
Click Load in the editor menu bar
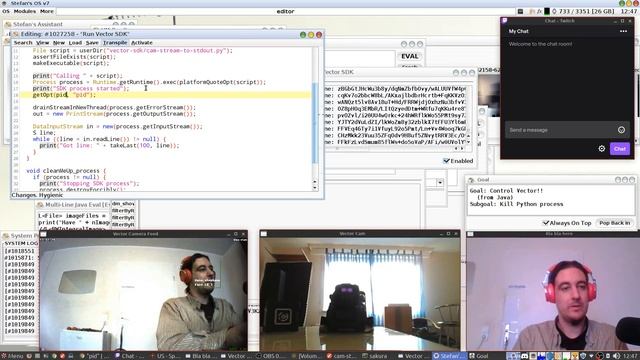tap(75, 42)
